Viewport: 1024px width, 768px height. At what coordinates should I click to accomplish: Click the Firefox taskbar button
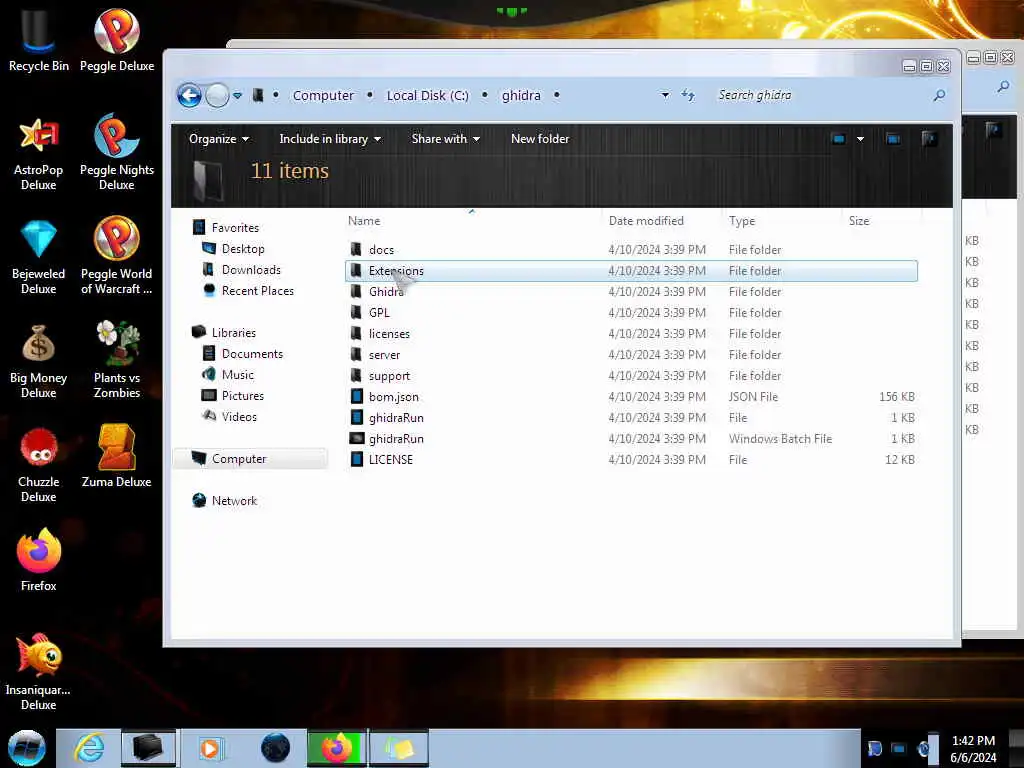coord(337,748)
